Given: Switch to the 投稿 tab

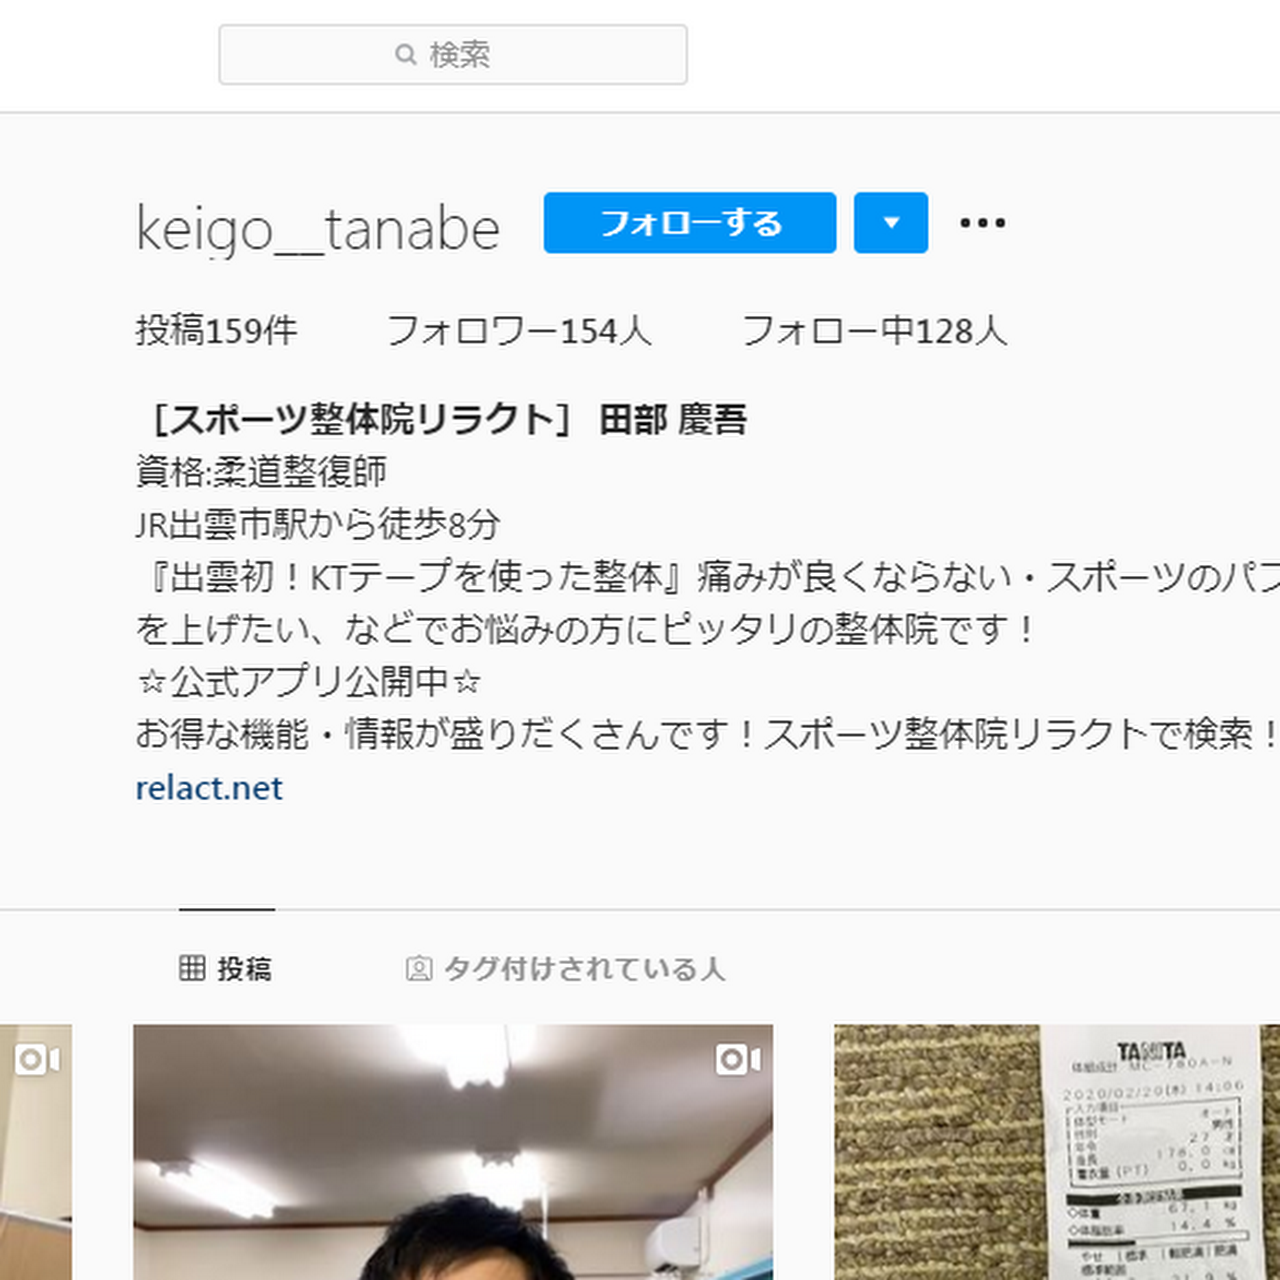Looking at the screenshot, I should point(226,968).
